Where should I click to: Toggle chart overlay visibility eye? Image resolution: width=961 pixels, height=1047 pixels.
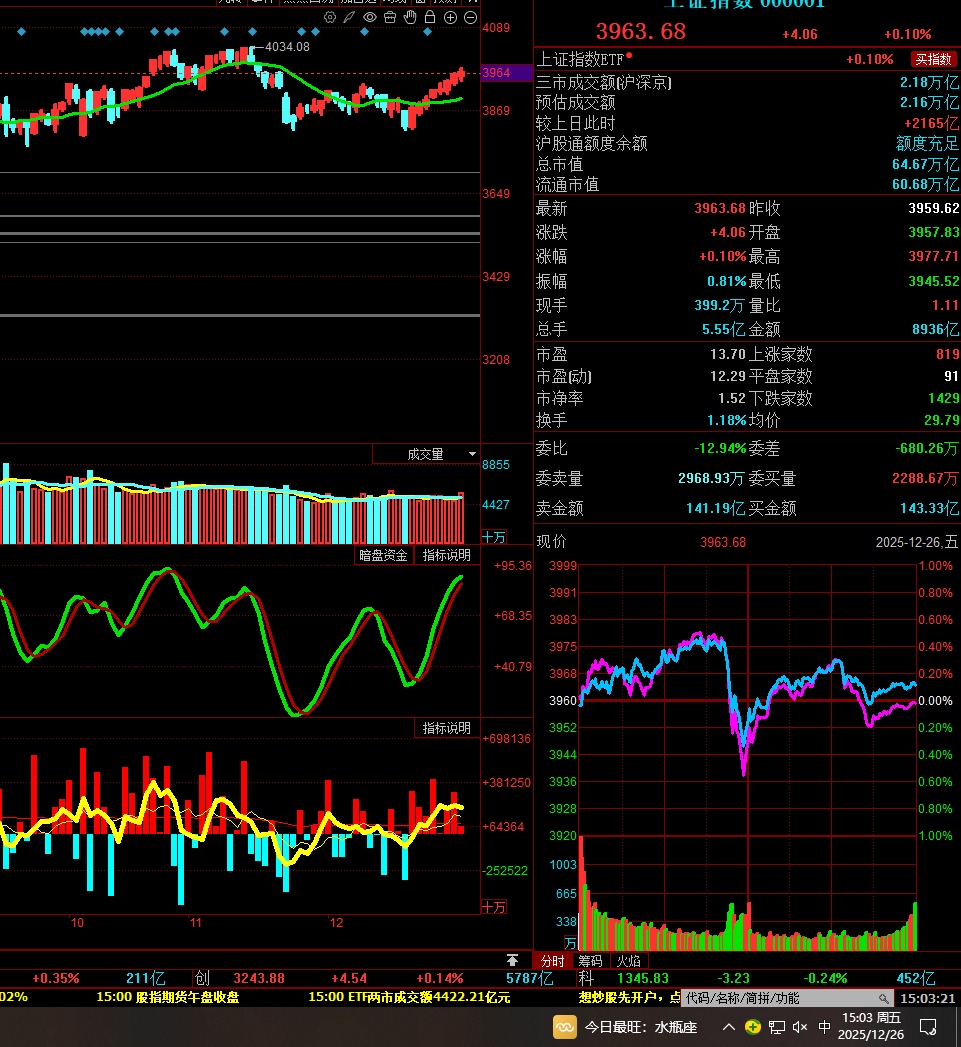click(370, 17)
